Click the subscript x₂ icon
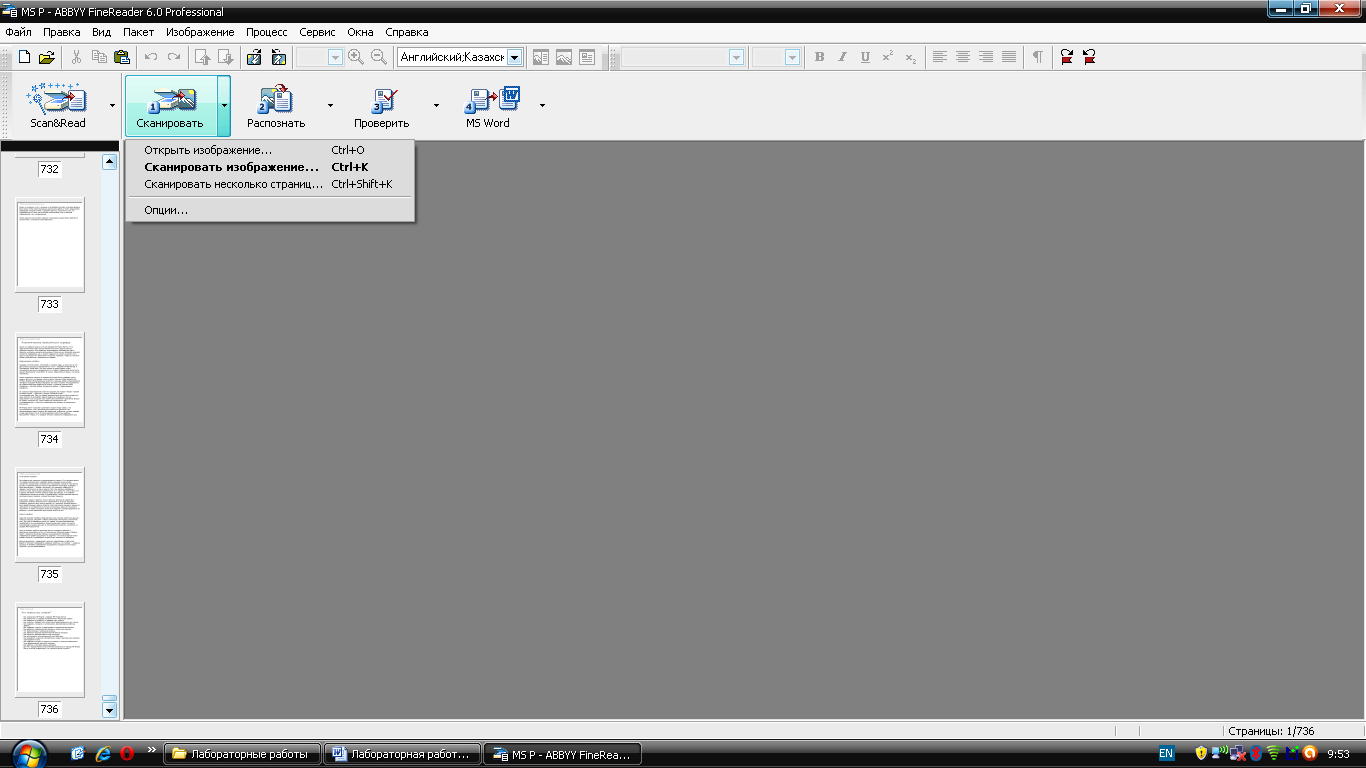Viewport: 1366px width, 768px height. [x=911, y=57]
